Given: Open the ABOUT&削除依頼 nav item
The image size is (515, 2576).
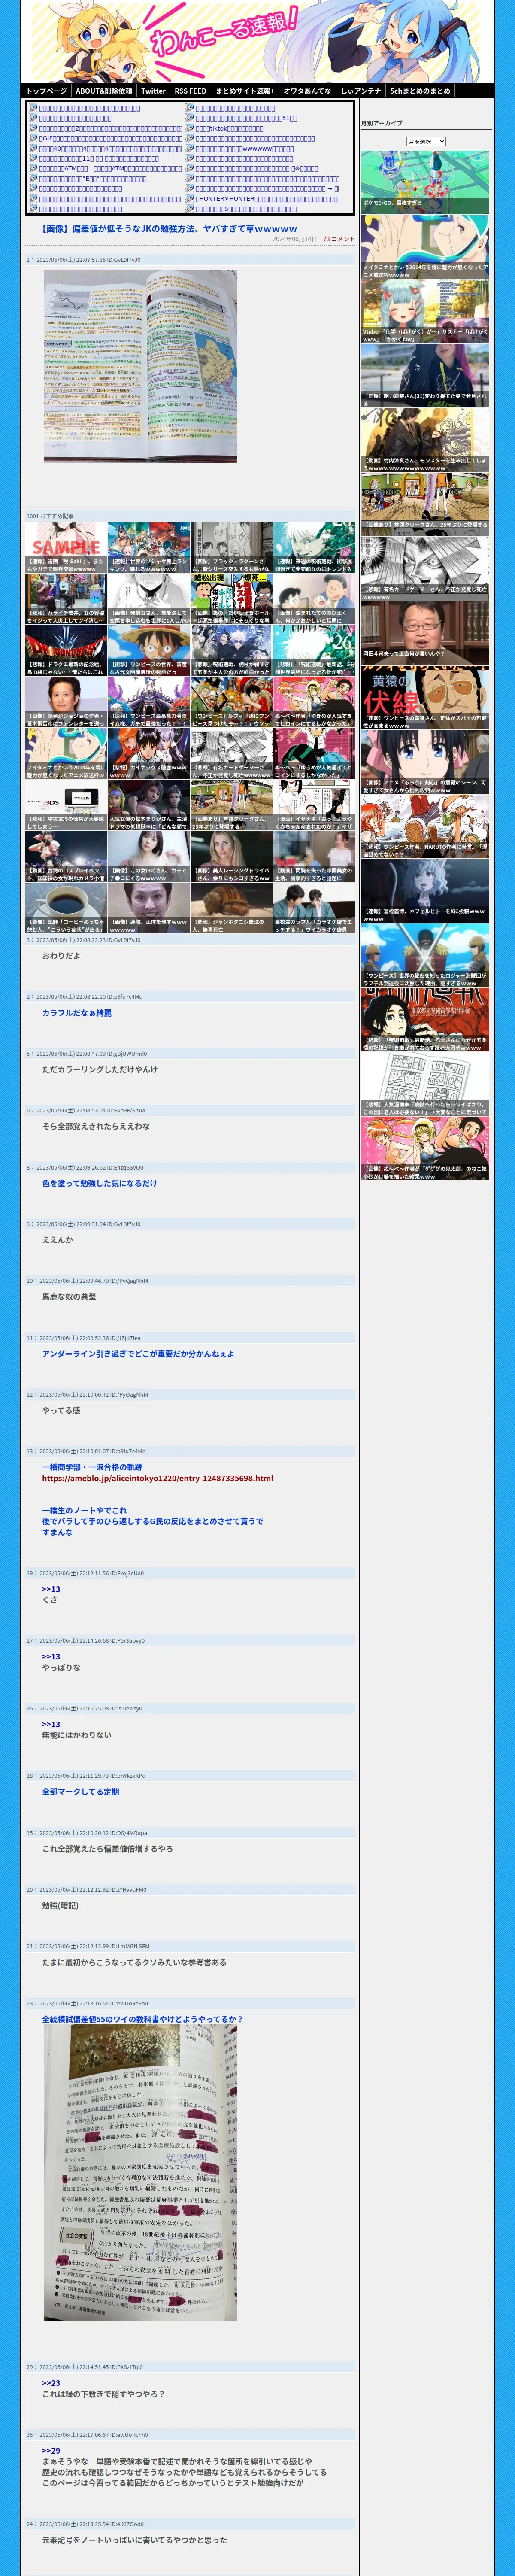Looking at the screenshot, I should [x=104, y=91].
